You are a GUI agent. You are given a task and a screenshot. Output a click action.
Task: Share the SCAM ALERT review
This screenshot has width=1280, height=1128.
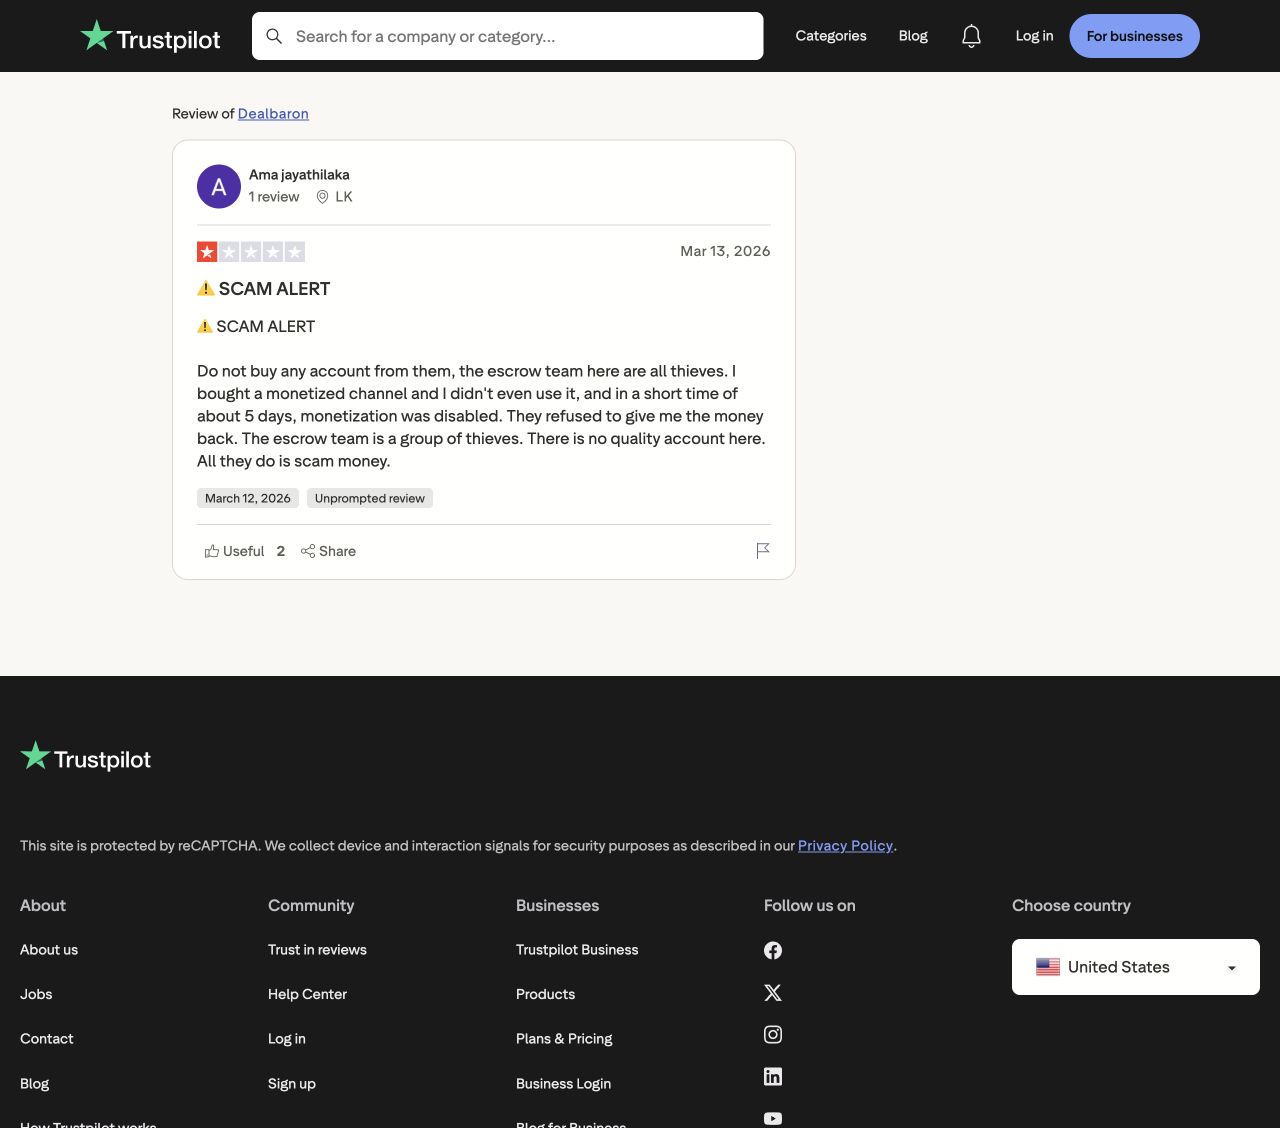(328, 551)
